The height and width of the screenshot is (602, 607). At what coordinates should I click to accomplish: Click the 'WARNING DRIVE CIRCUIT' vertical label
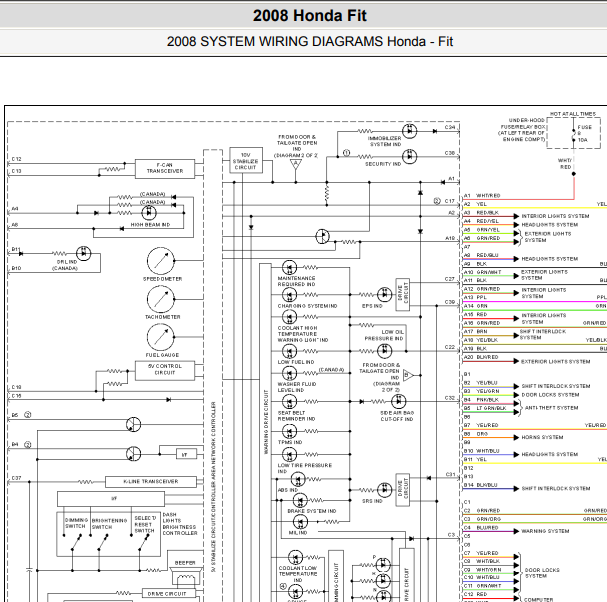(266, 422)
